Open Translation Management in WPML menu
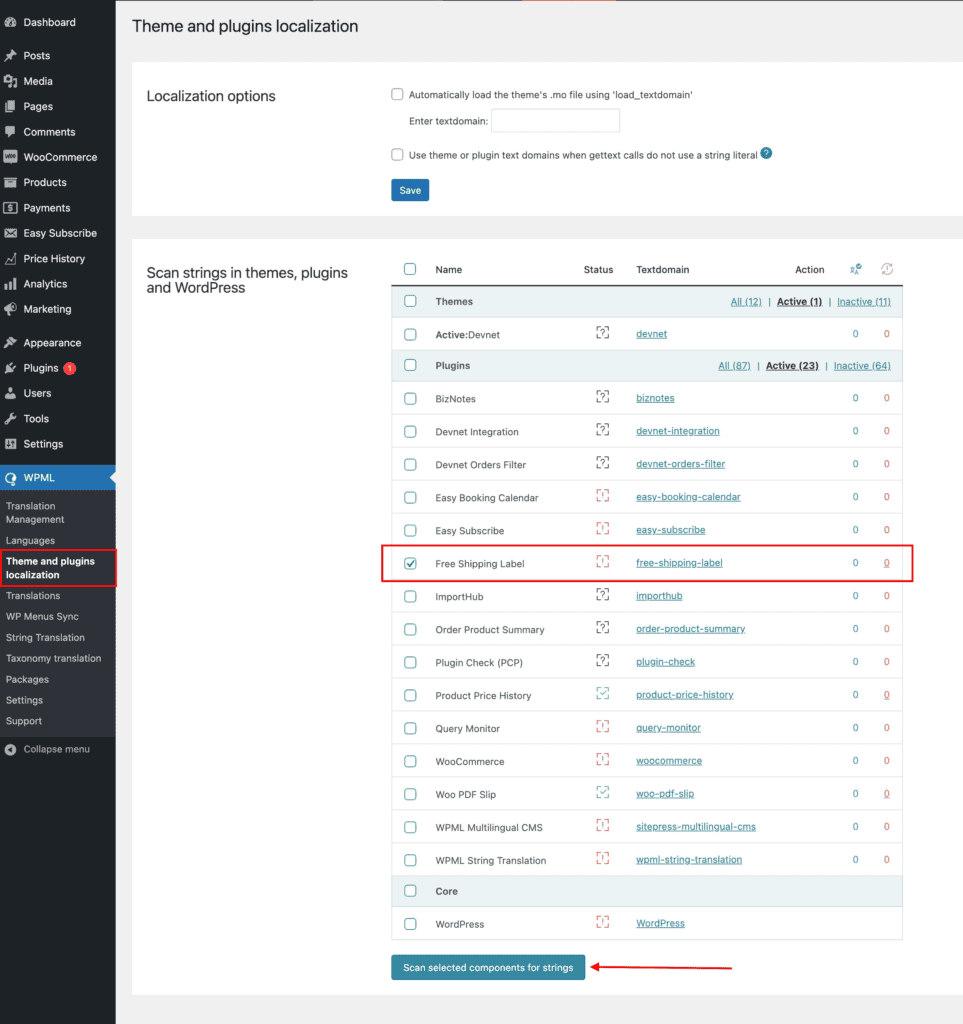This screenshot has width=963, height=1024. click(x=35, y=513)
